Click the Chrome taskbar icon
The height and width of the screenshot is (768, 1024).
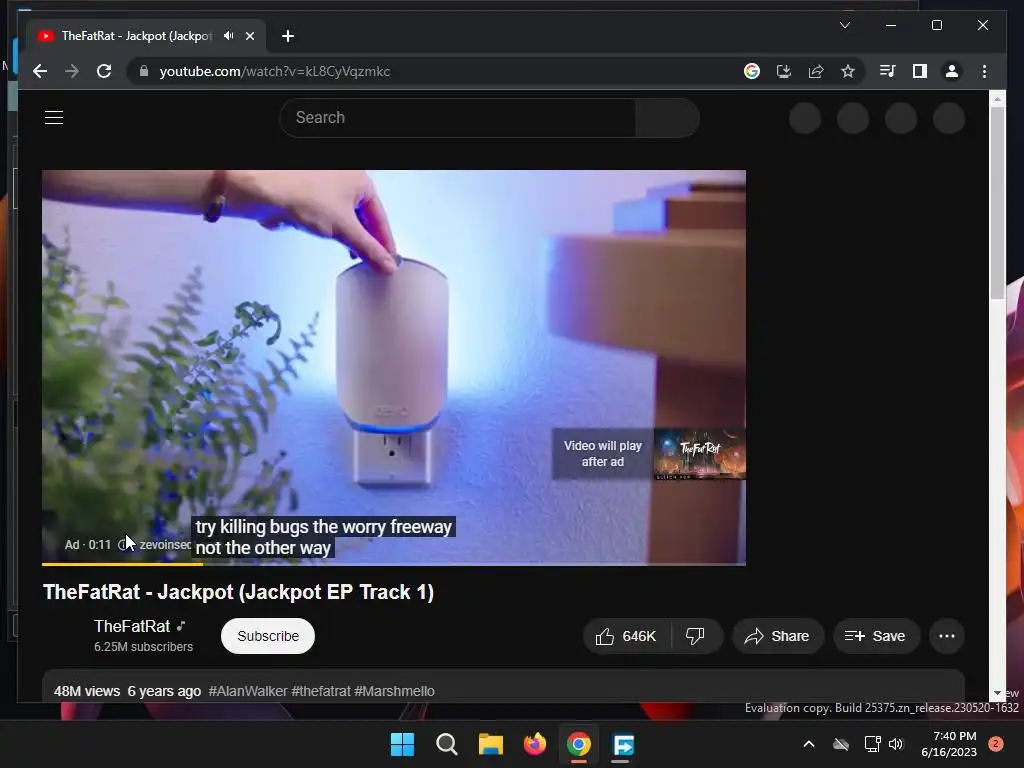[x=579, y=744]
